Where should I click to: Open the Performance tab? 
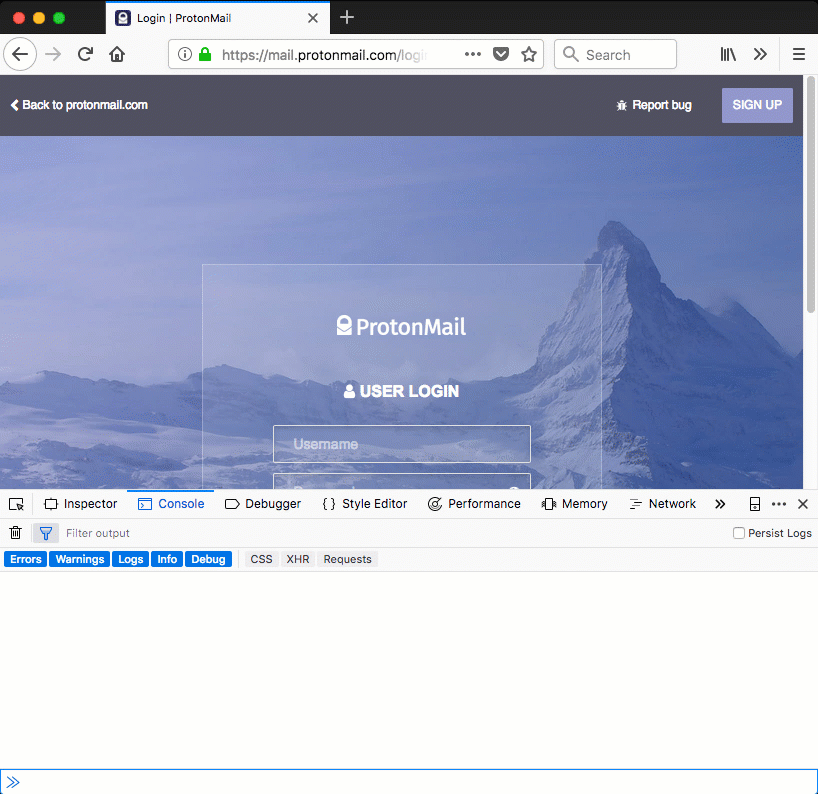point(474,504)
